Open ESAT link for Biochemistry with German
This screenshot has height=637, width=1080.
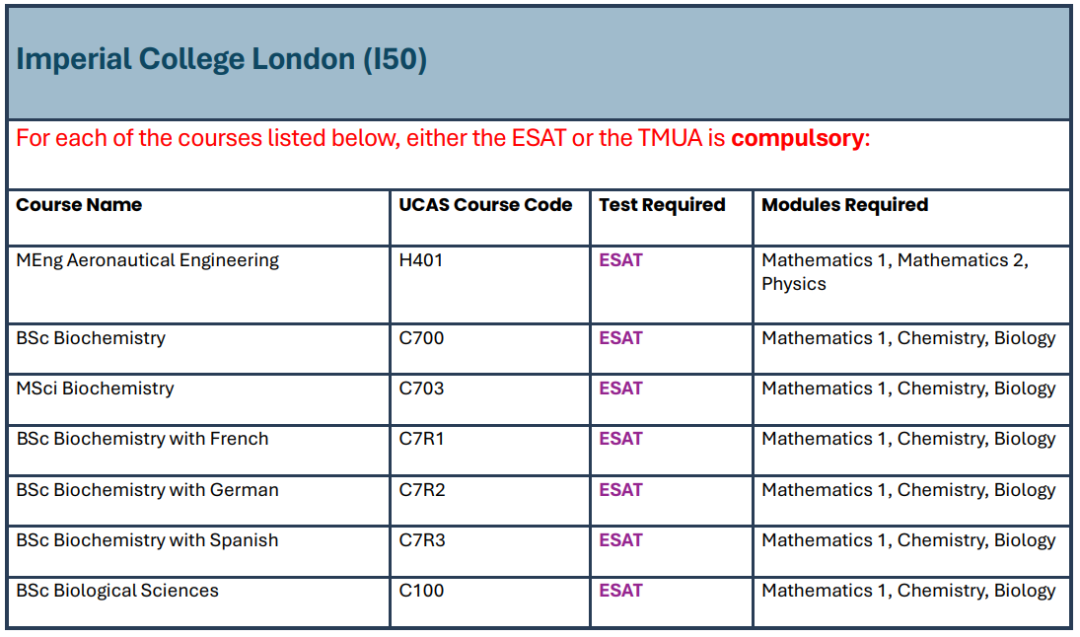coord(620,490)
